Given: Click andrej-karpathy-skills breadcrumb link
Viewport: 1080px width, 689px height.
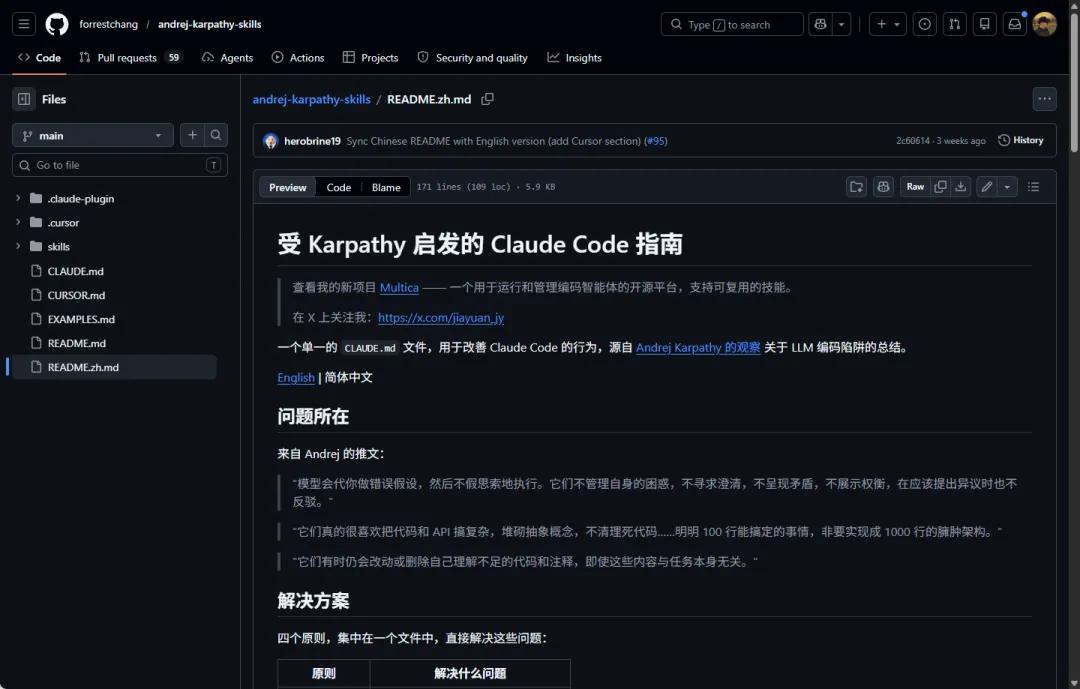Looking at the screenshot, I should click(311, 99).
